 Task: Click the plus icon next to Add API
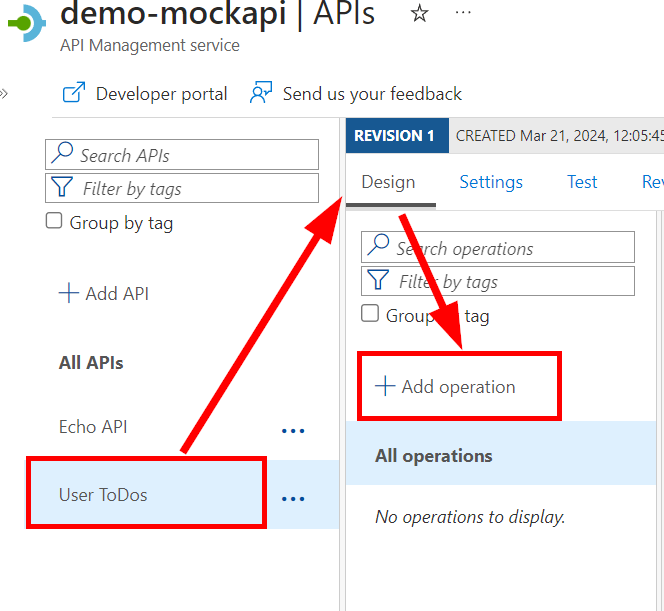(68, 293)
